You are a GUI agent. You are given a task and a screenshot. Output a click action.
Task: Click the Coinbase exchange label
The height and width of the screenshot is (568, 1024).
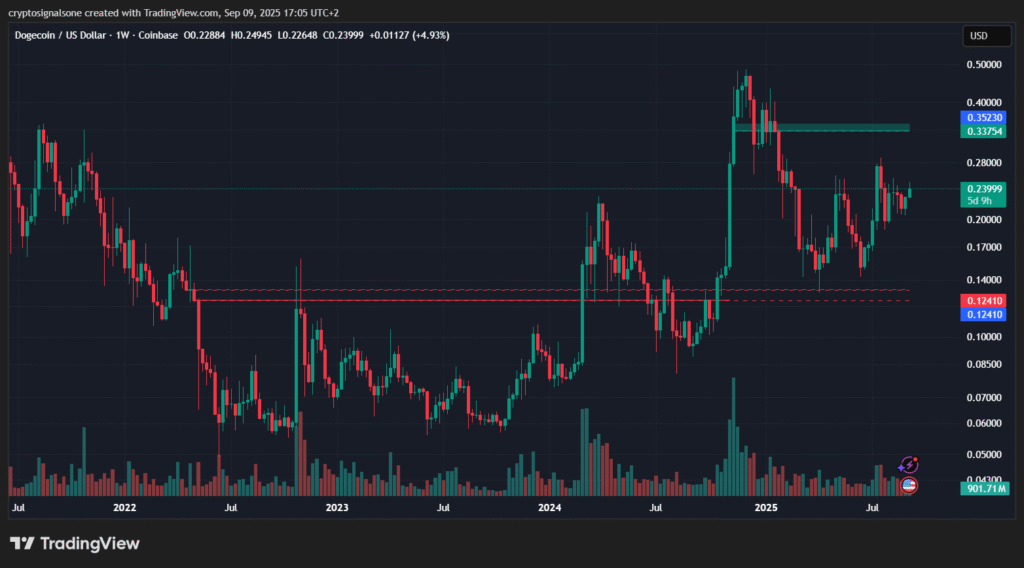coord(157,35)
